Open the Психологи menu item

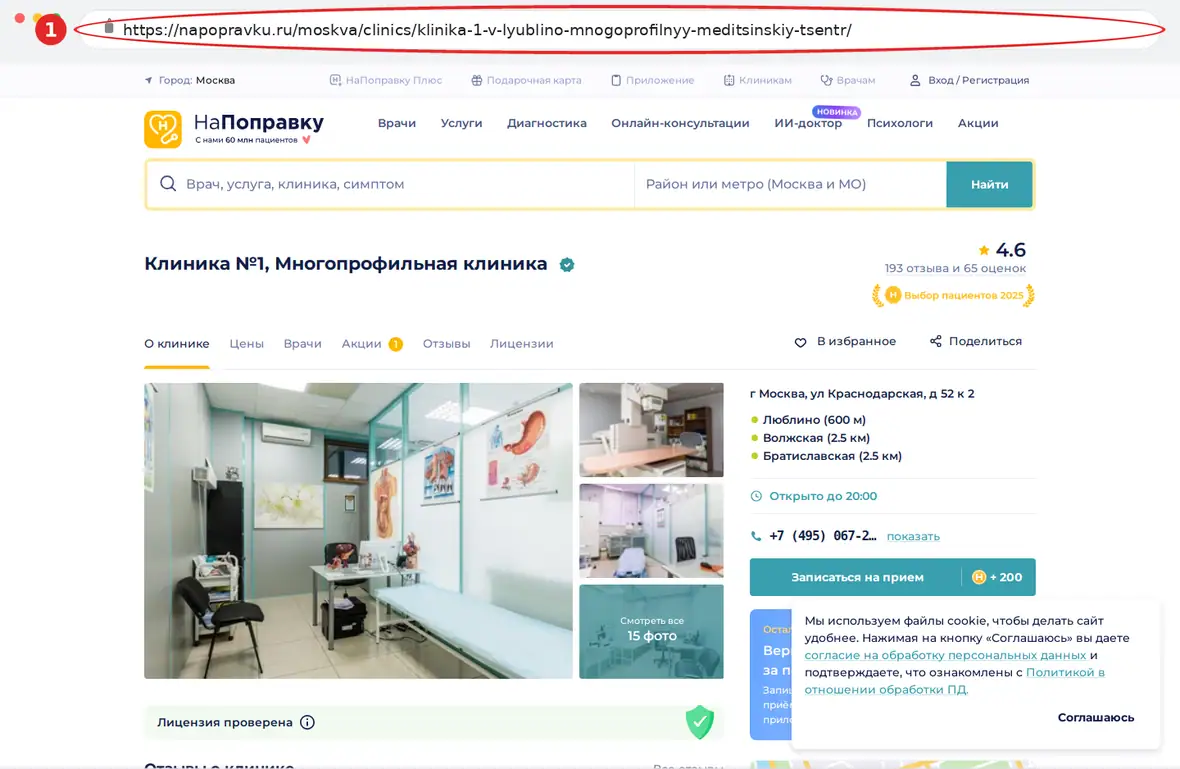pyautogui.click(x=899, y=123)
